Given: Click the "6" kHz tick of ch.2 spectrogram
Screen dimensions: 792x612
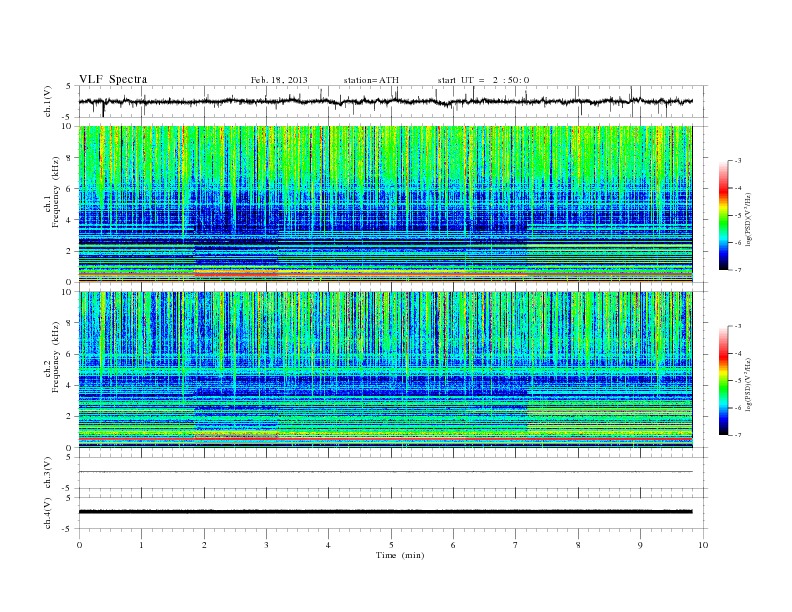Looking at the screenshot, I should (x=70, y=354).
